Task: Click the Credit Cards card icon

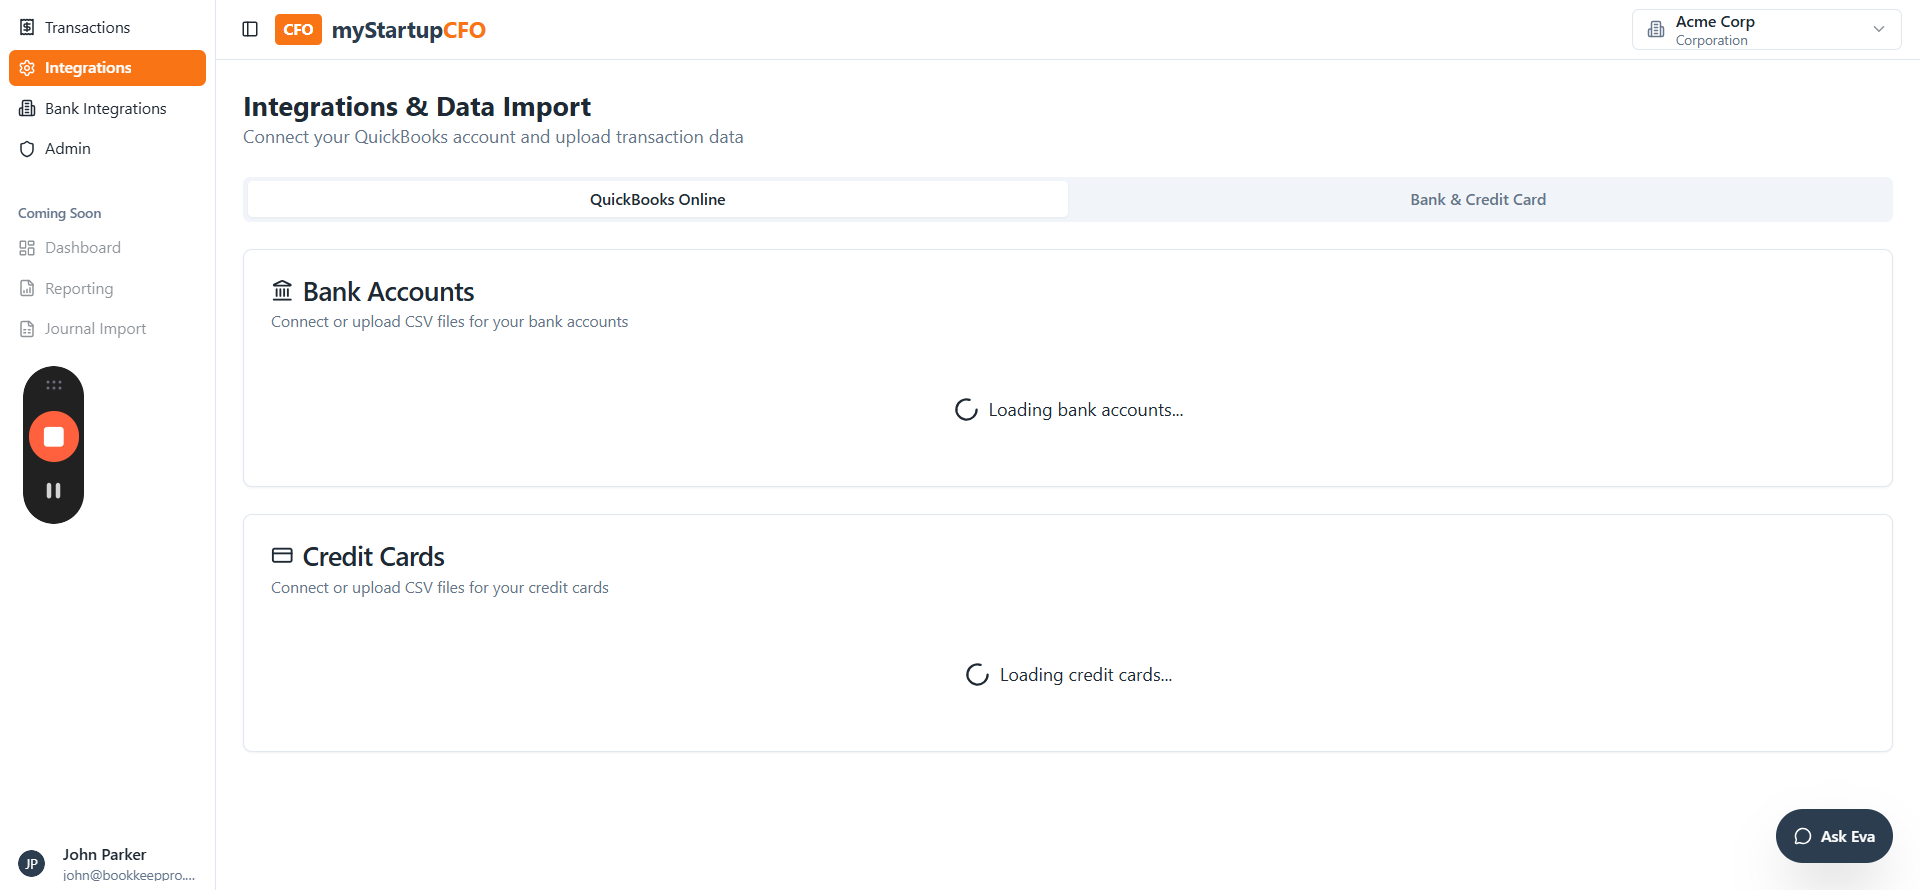Action: 282,556
